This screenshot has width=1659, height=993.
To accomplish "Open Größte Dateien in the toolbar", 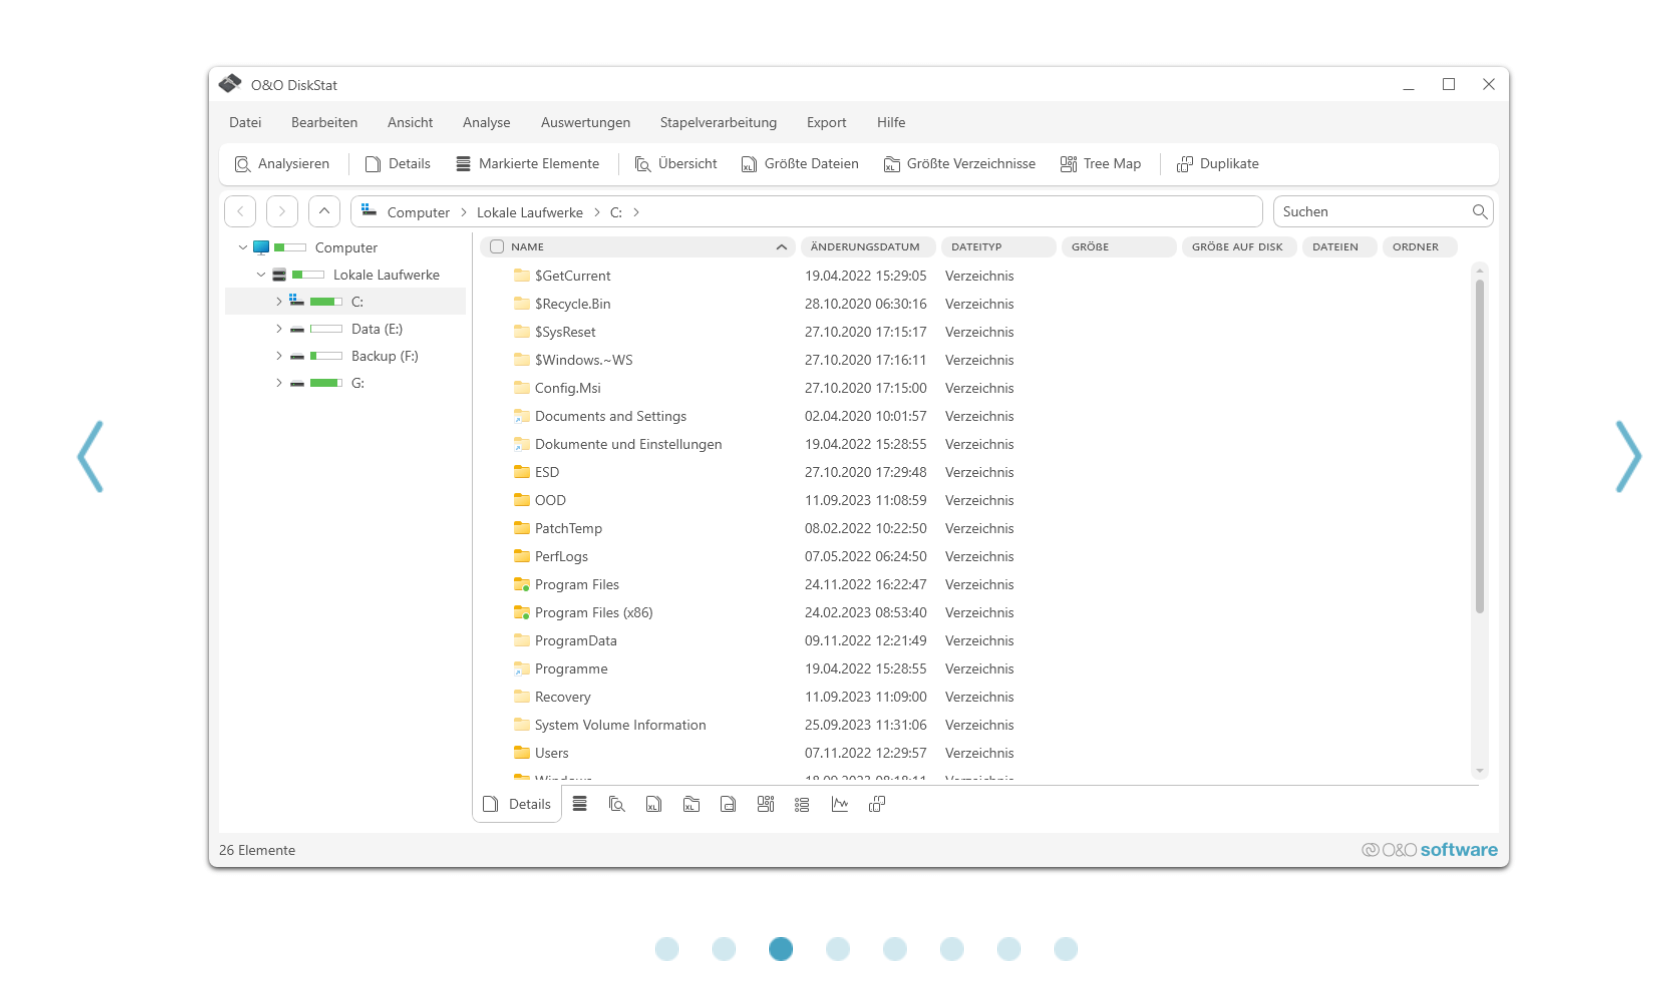I will coord(799,164).
